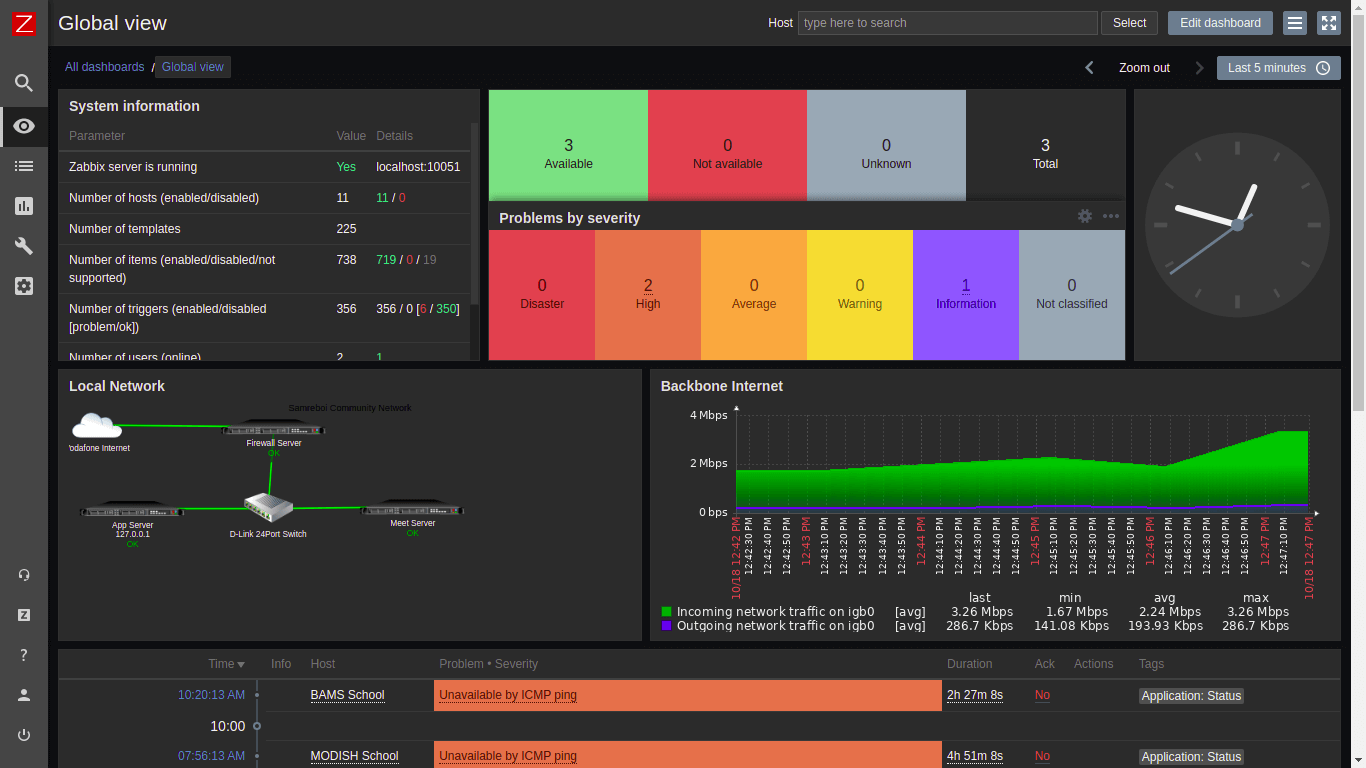Click the purple Information severity tile

(x=965, y=294)
